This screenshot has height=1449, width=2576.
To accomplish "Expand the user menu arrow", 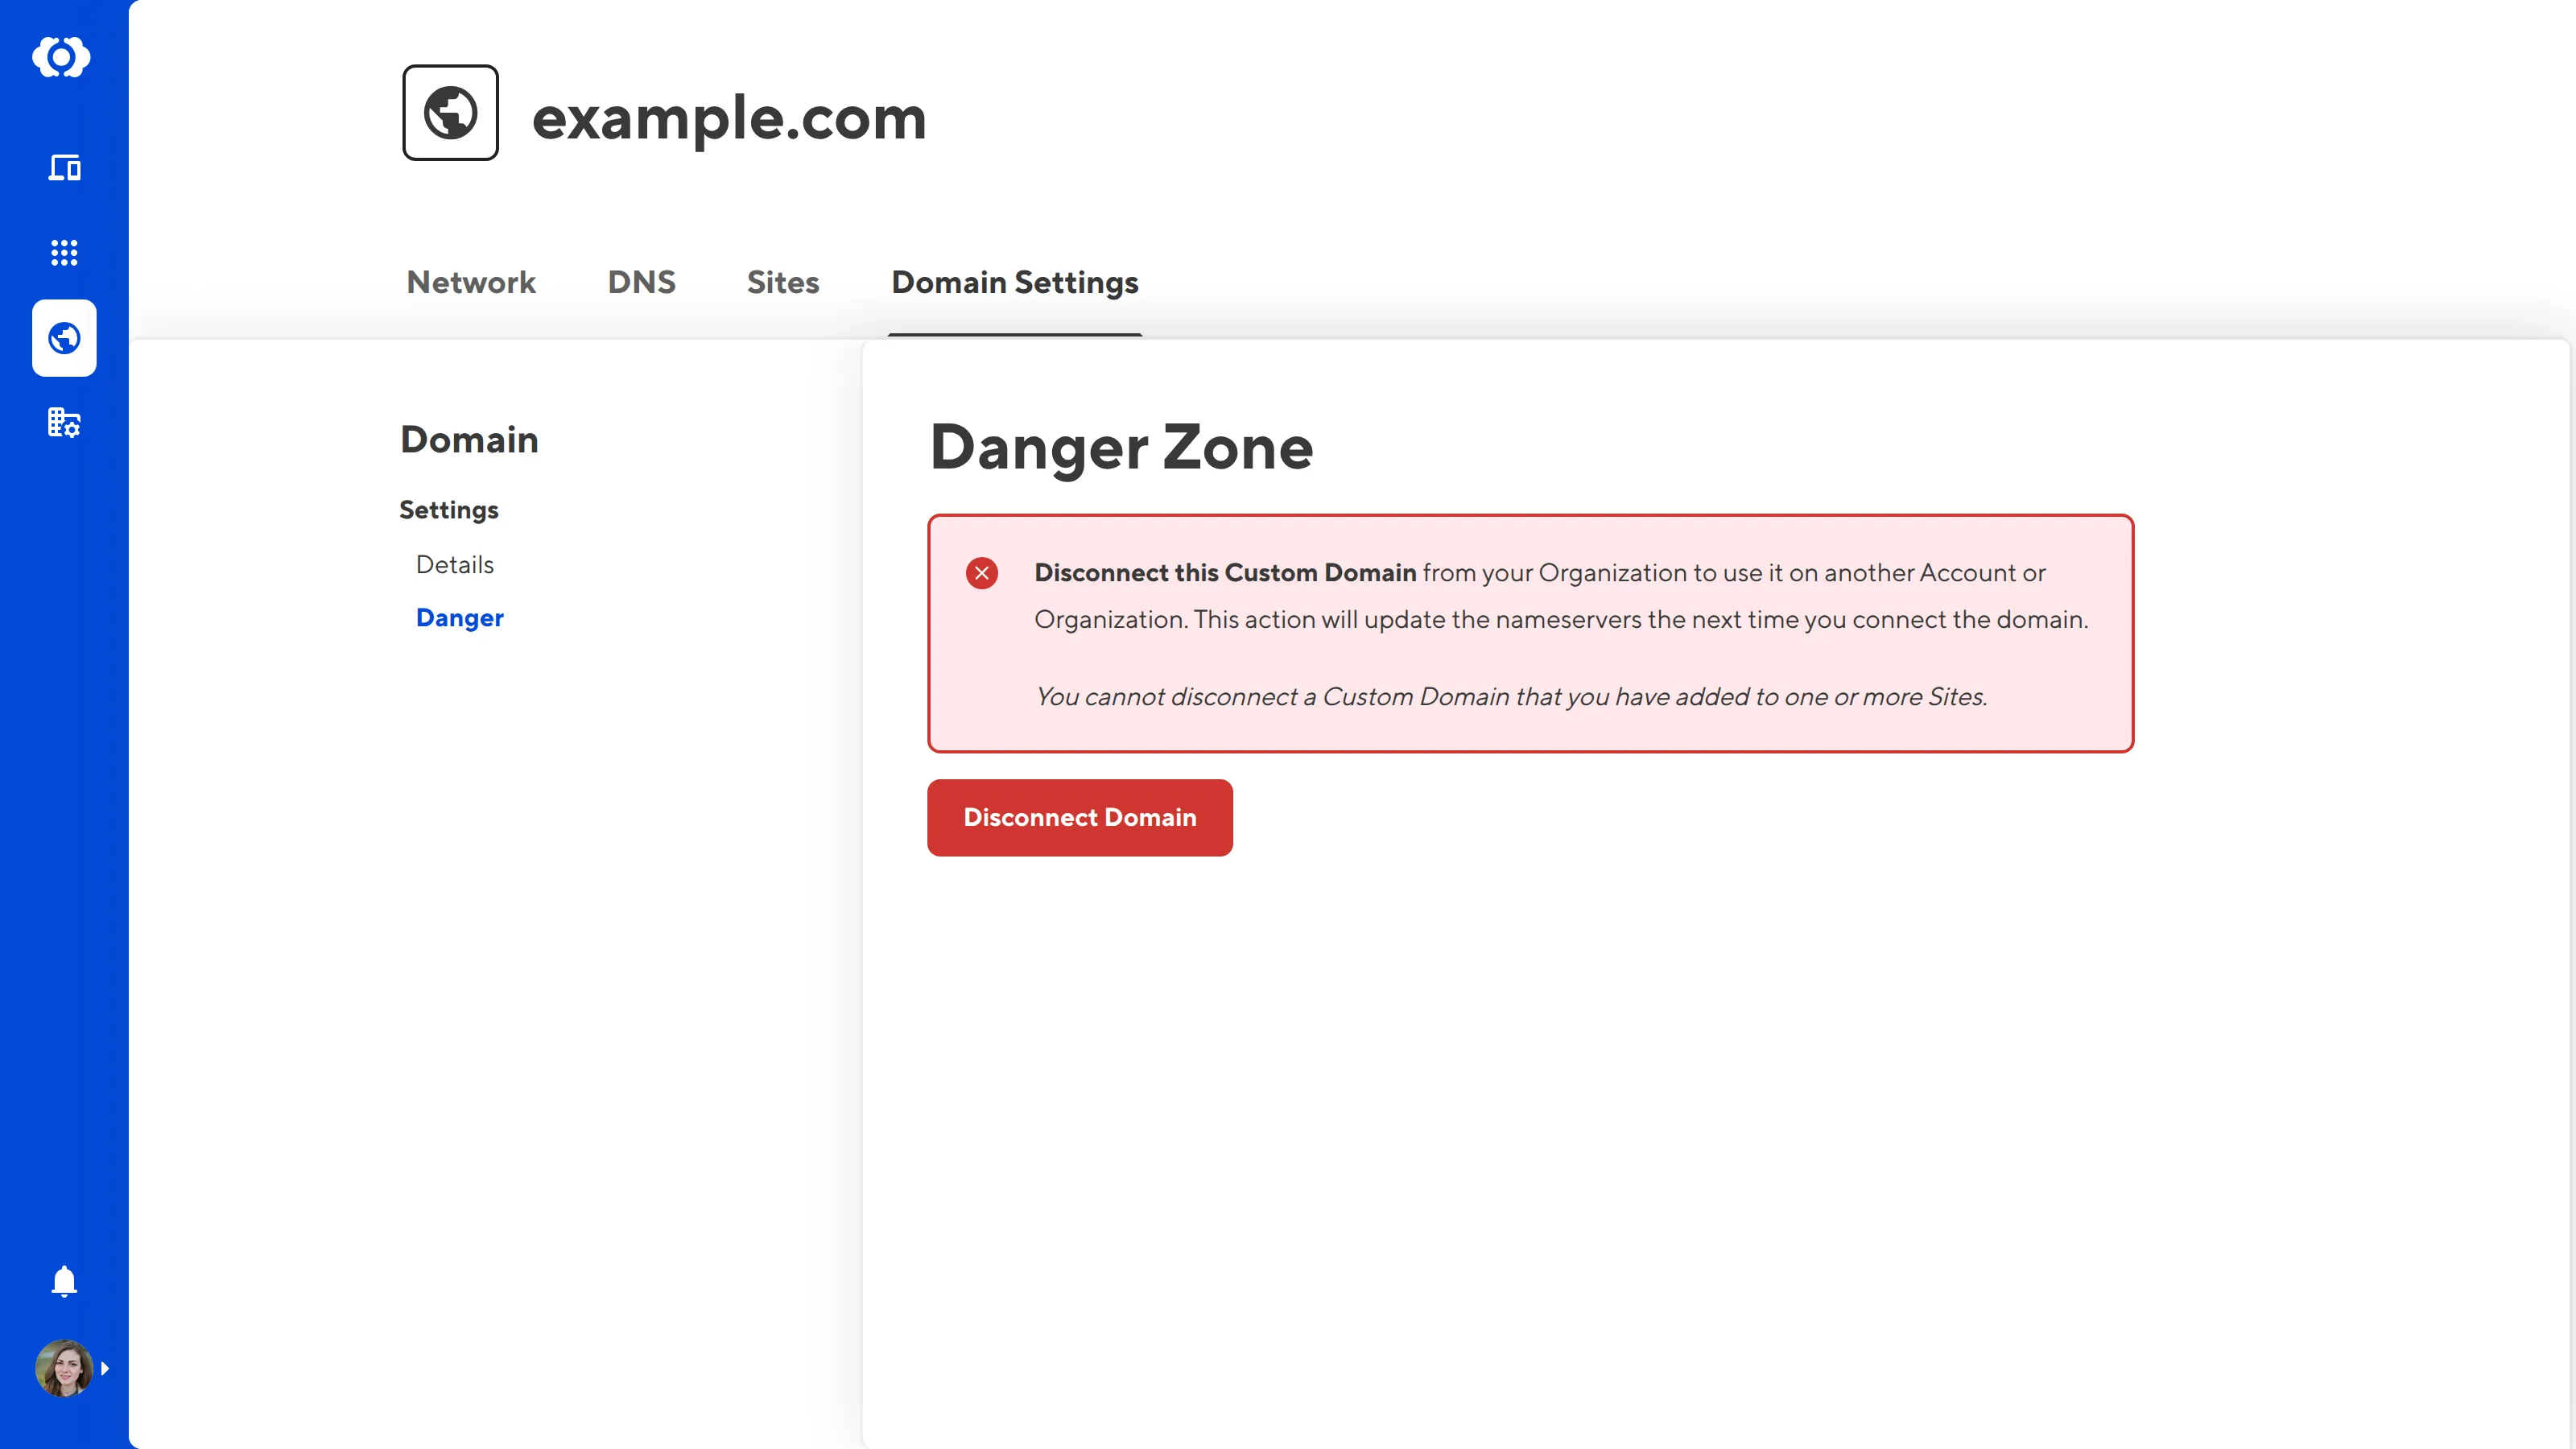I will pyautogui.click(x=105, y=1368).
